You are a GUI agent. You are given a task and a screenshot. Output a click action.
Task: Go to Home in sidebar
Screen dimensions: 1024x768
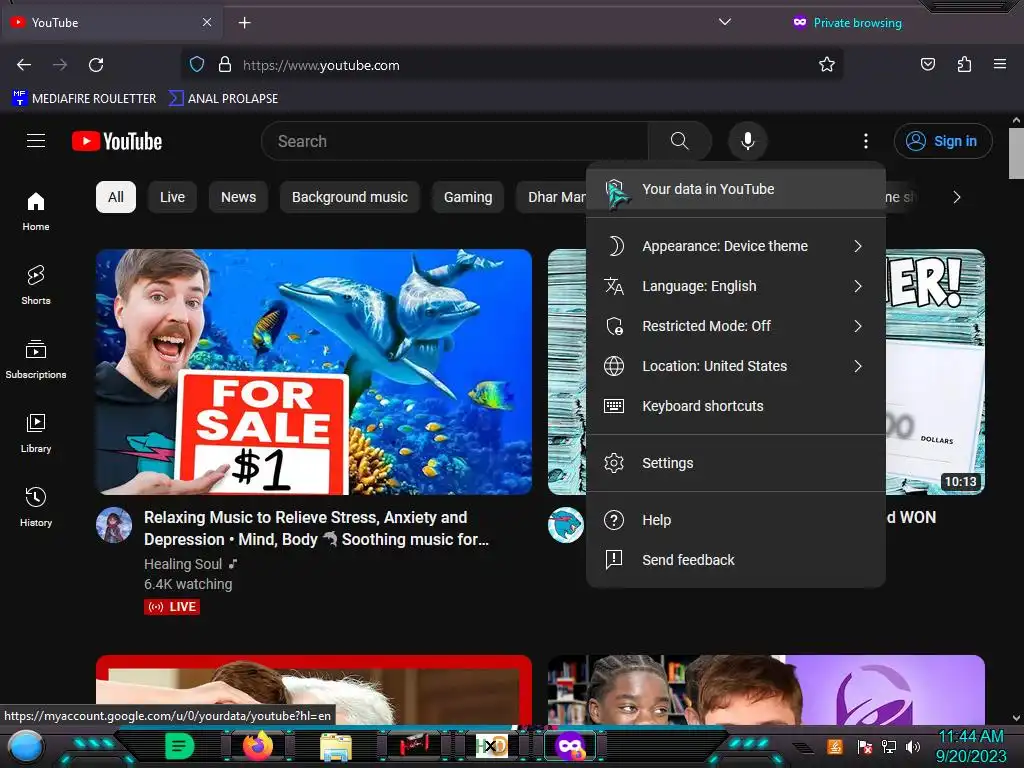(36, 211)
